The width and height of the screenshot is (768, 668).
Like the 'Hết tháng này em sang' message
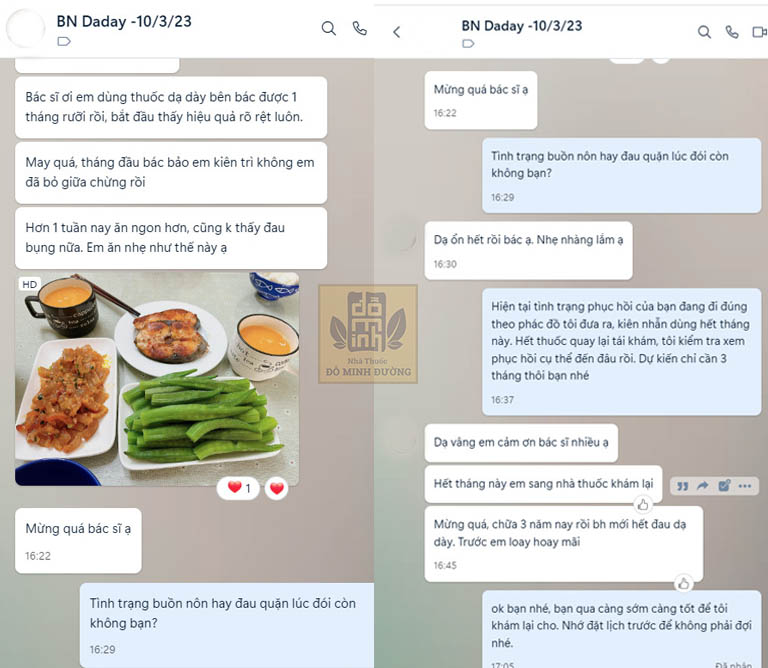[x=643, y=504]
